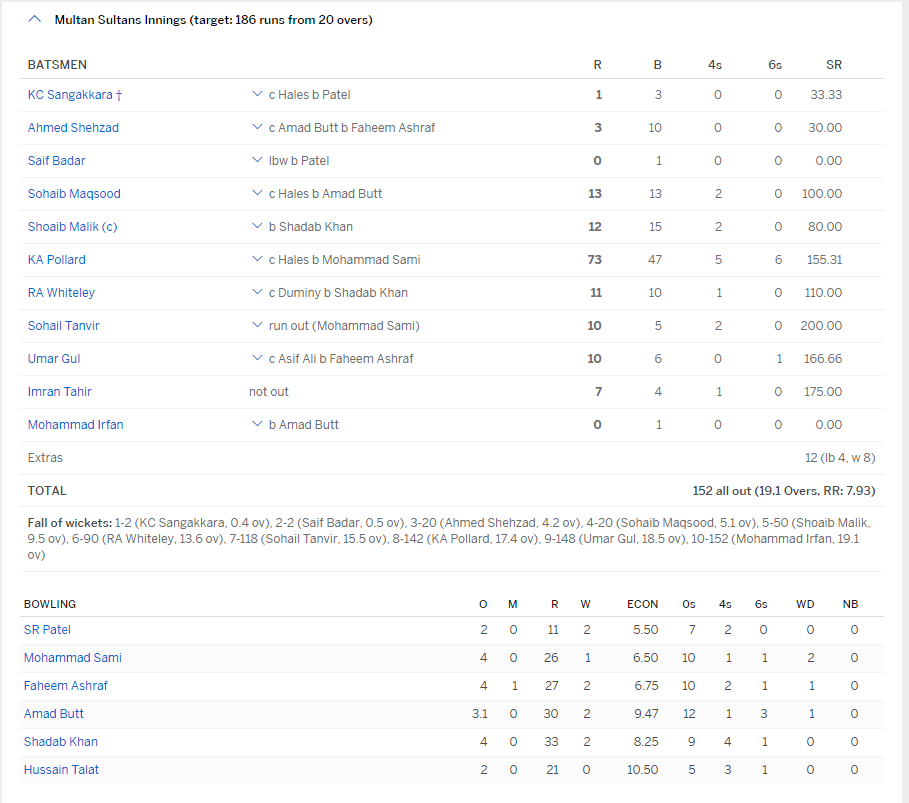Open Imran Tahir player link
The height and width of the screenshot is (803, 909).
pos(60,391)
